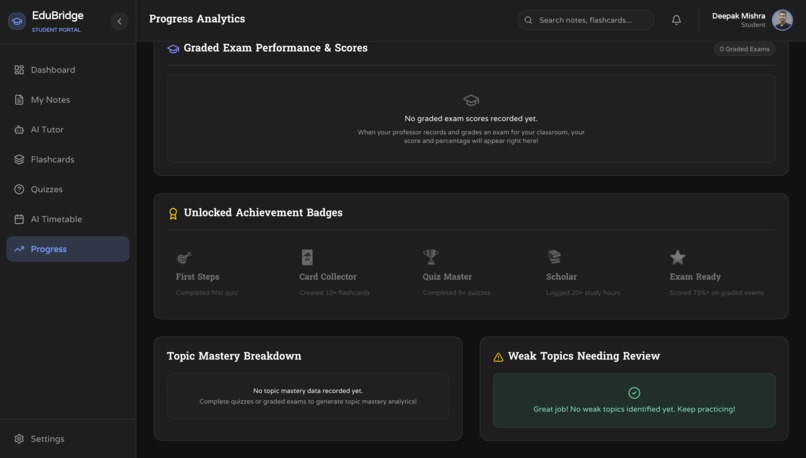806x458 pixels.
Task: Click the Exam Ready badge title
Action: pos(695,277)
